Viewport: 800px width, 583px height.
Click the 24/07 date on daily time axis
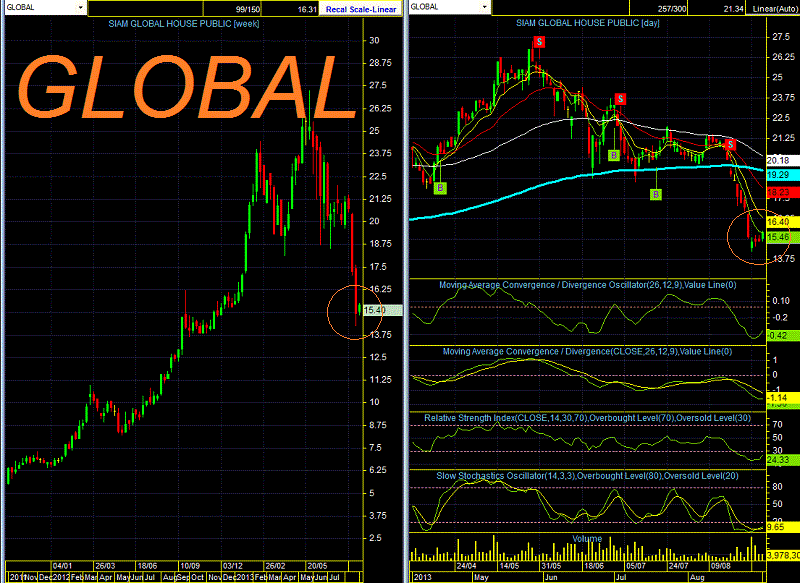tap(679, 566)
